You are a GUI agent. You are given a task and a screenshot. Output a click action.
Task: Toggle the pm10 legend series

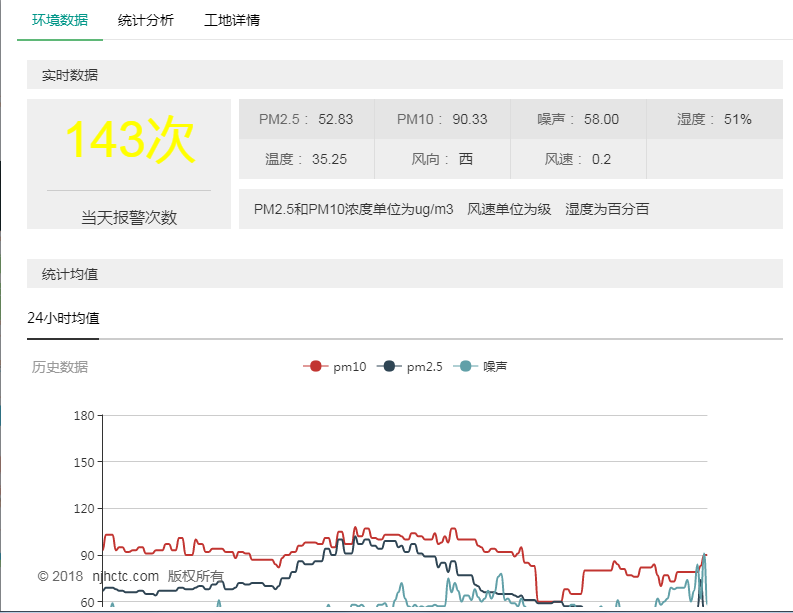335,367
